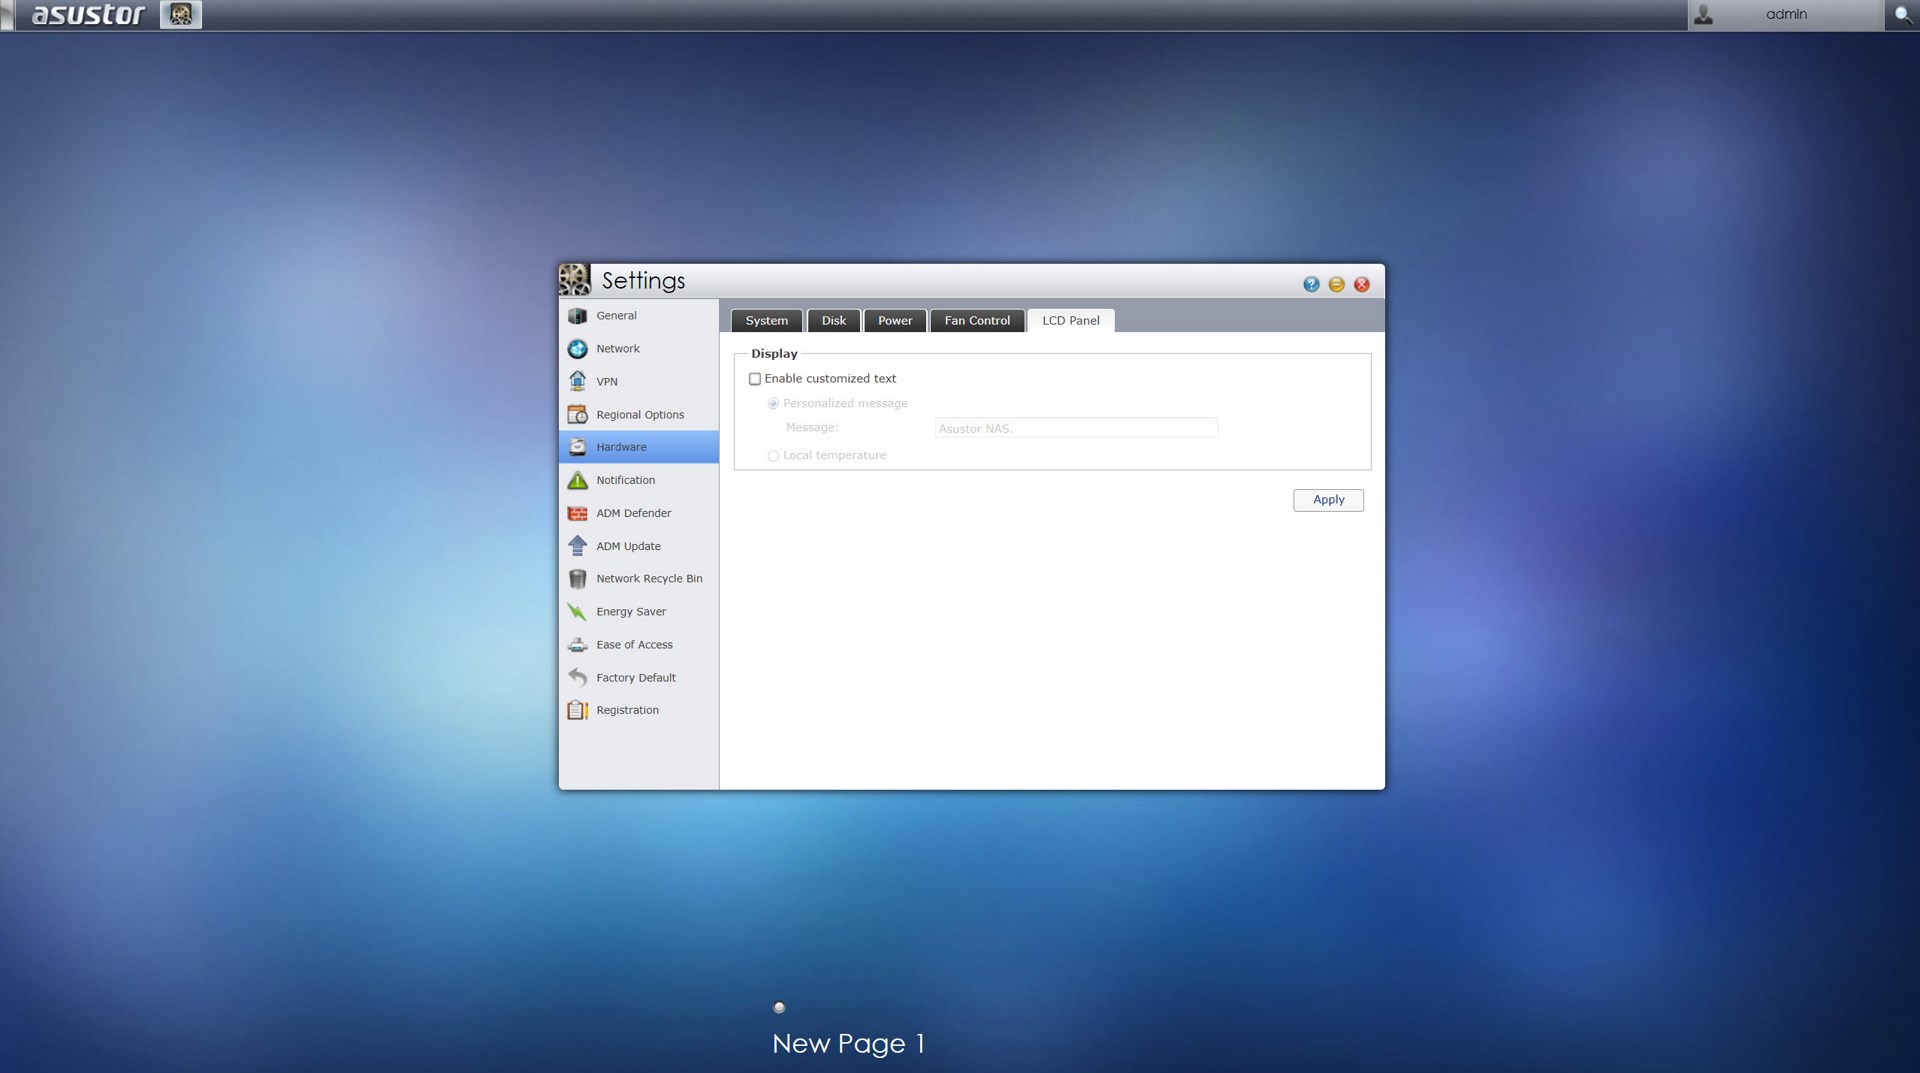The width and height of the screenshot is (1920, 1073).
Task: Click the General sidebar icon
Action: tap(577, 316)
